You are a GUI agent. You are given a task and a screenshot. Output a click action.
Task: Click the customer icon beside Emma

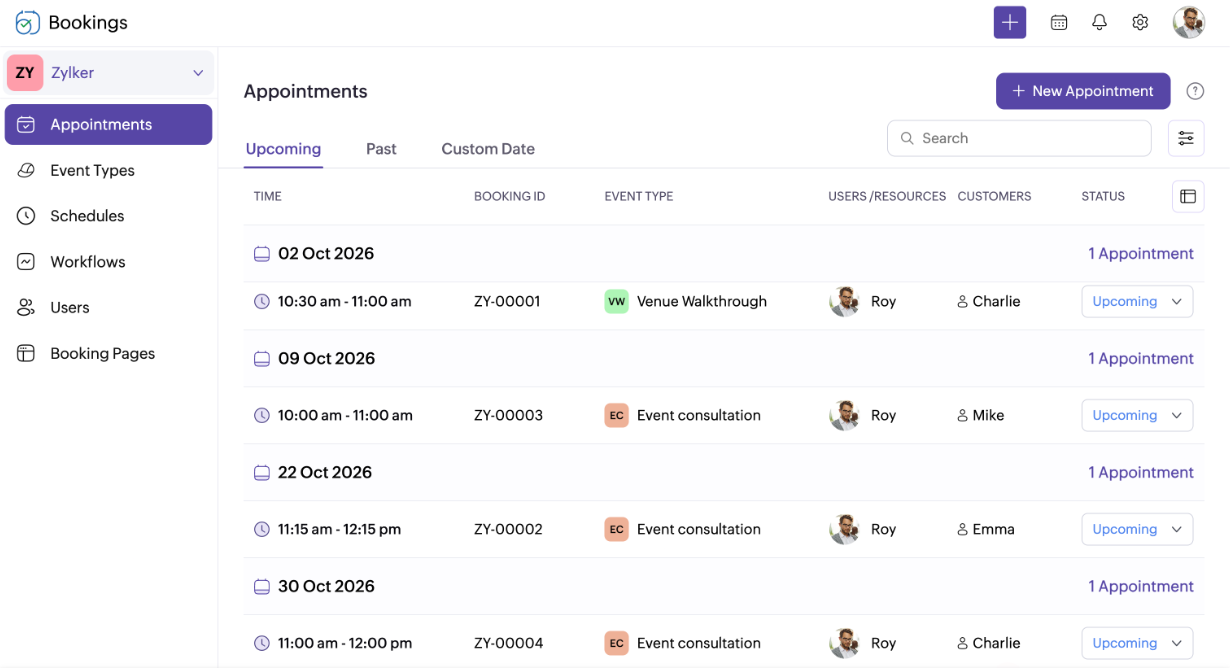click(963, 529)
